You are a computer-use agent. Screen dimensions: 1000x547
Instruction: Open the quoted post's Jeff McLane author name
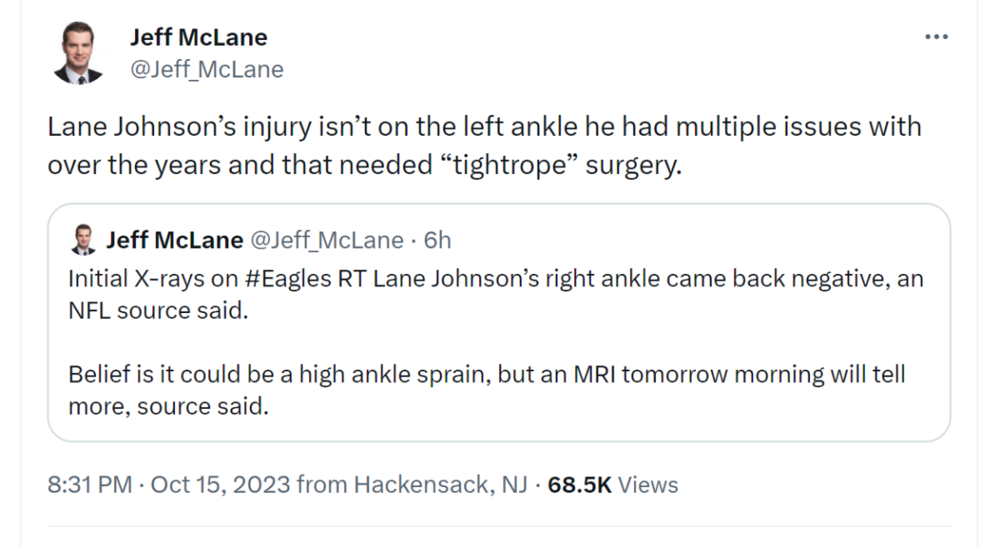click(x=174, y=240)
